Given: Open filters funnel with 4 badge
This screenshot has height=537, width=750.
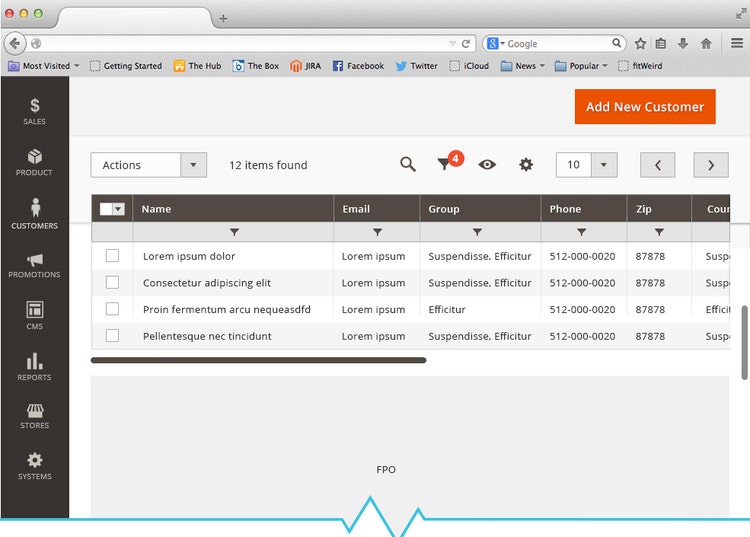Looking at the screenshot, I should pyautogui.click(x=446, y=165).
